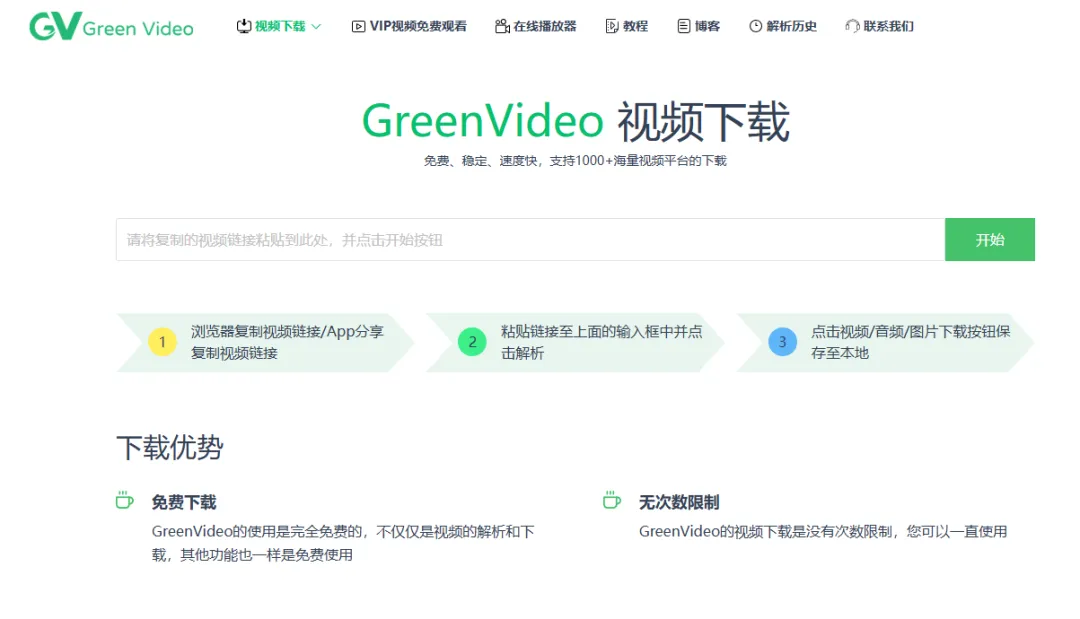The image size is (1080, 619).
Task: Open the 视频下载 menu item
Action: point(280,26)
